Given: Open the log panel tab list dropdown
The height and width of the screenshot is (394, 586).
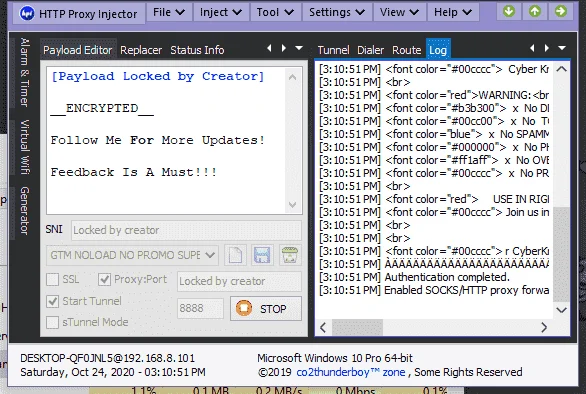Looking at the screenshot, I should click(562, 48).
